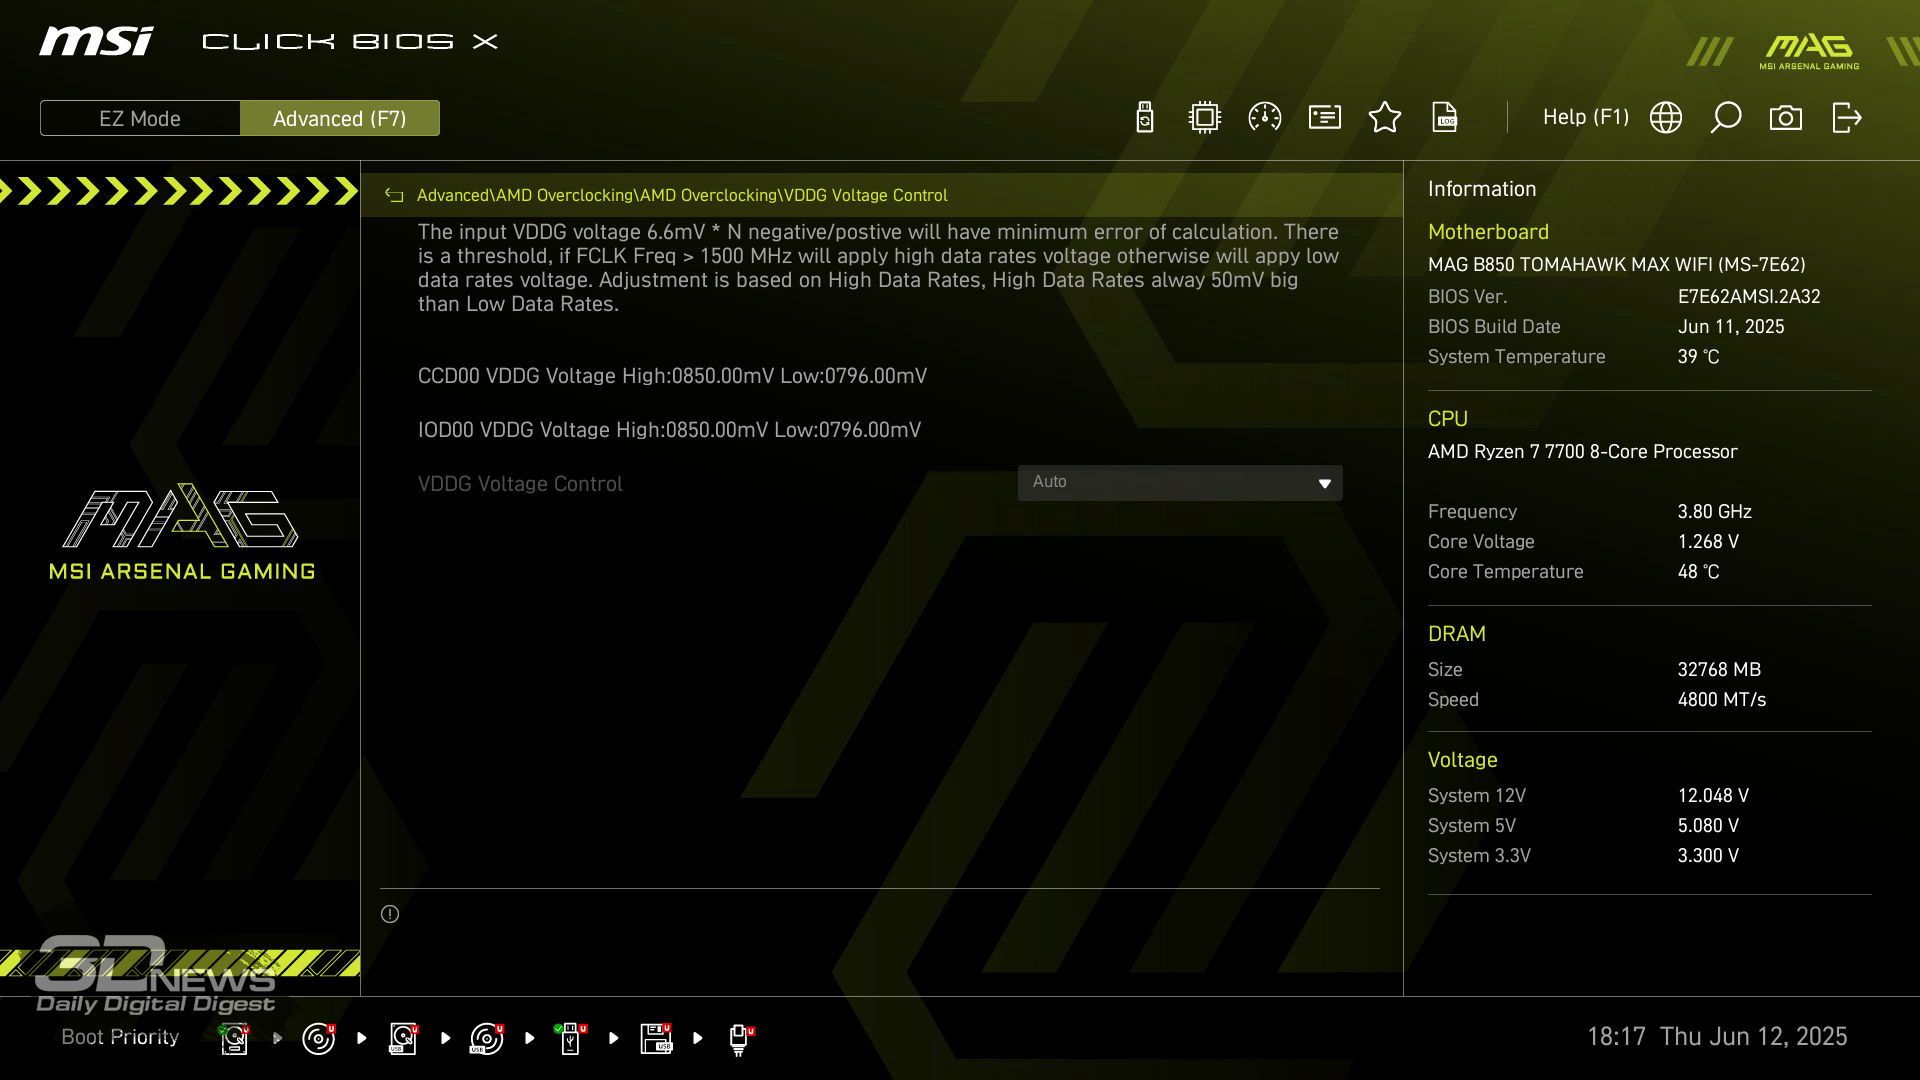Click the BIOS Build Date Jun 11, 2025
Viewport: 1920px width, 1080px height.
click(x=1731, y=327)
